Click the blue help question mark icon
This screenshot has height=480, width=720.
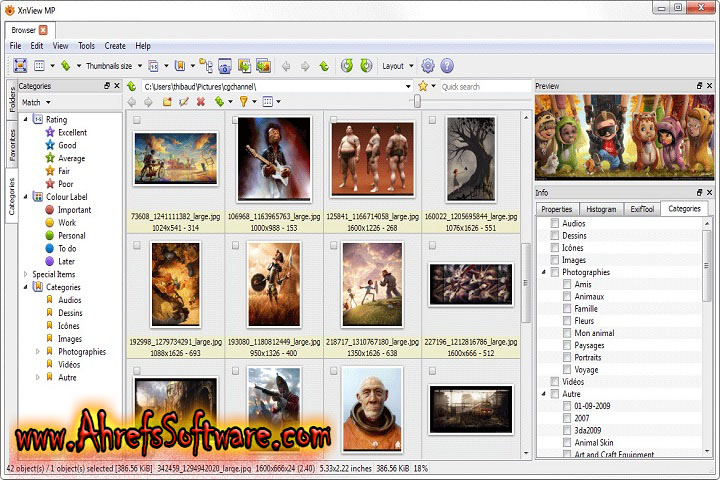(x=447, y=66)
